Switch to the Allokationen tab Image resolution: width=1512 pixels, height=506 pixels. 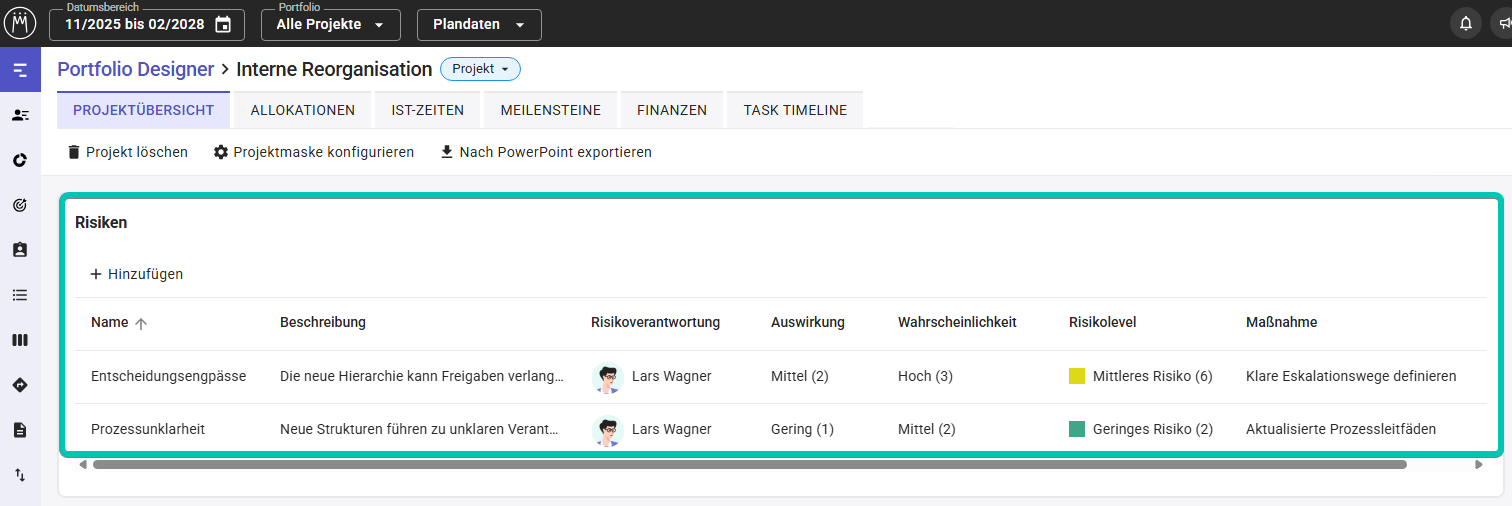[302, 110]
